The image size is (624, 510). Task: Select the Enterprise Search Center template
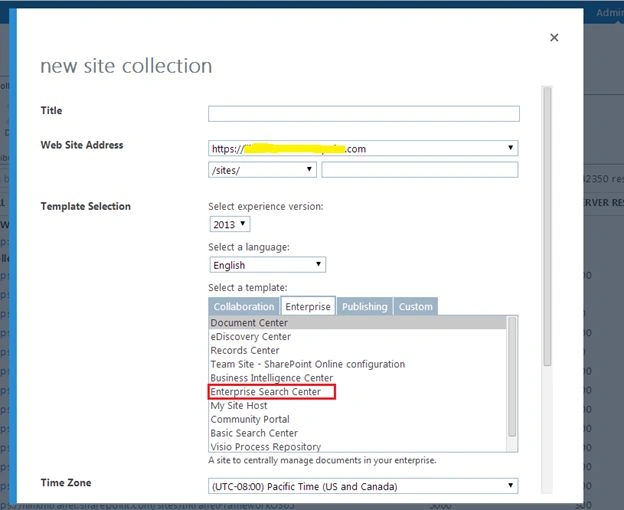[357, 392]
